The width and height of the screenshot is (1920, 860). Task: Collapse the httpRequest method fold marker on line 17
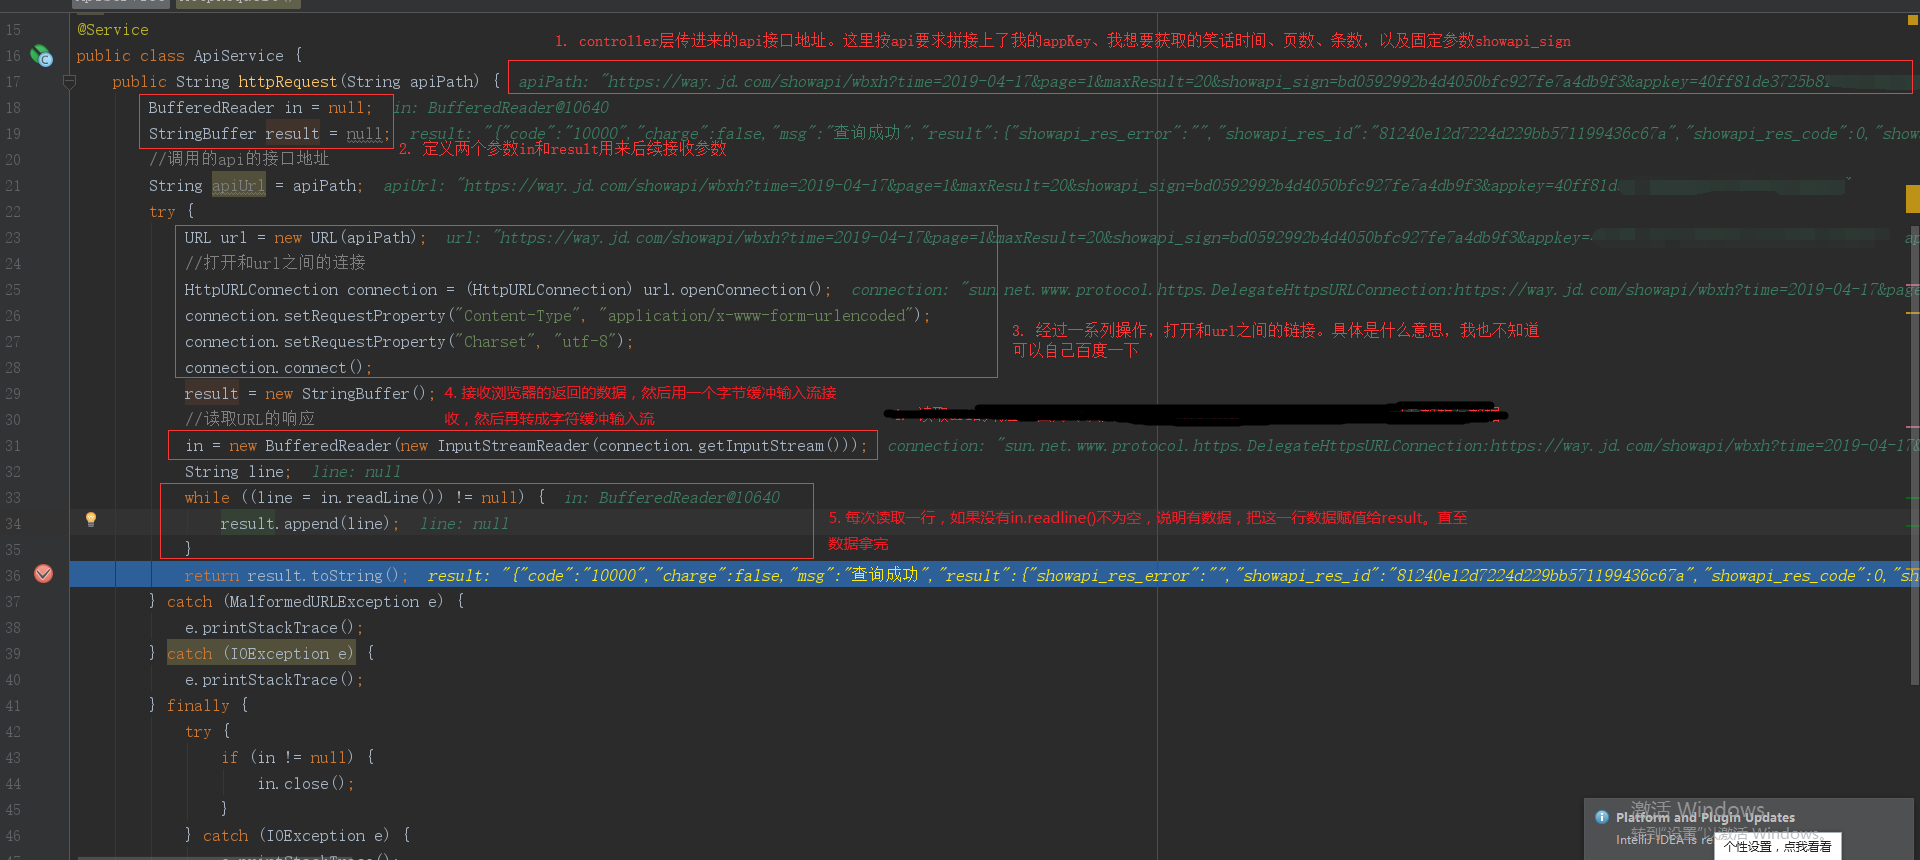tap(69, 82)
